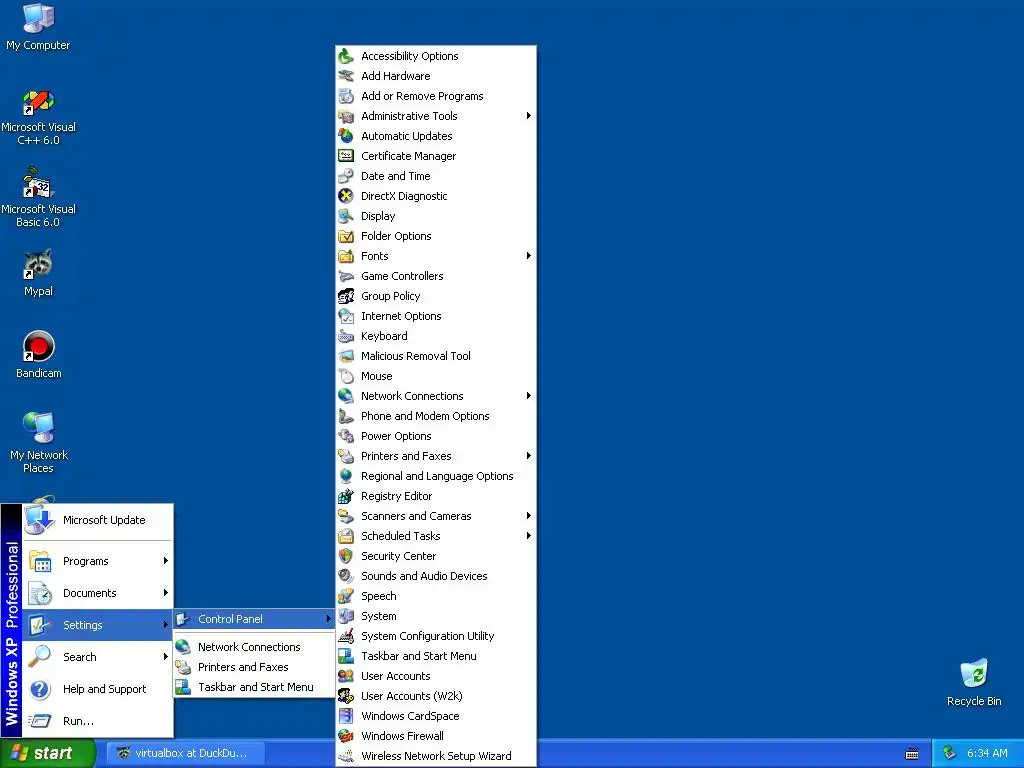Expand the Administrative Tools submenu arrow

pyautogui.click(x=528, y=116)
